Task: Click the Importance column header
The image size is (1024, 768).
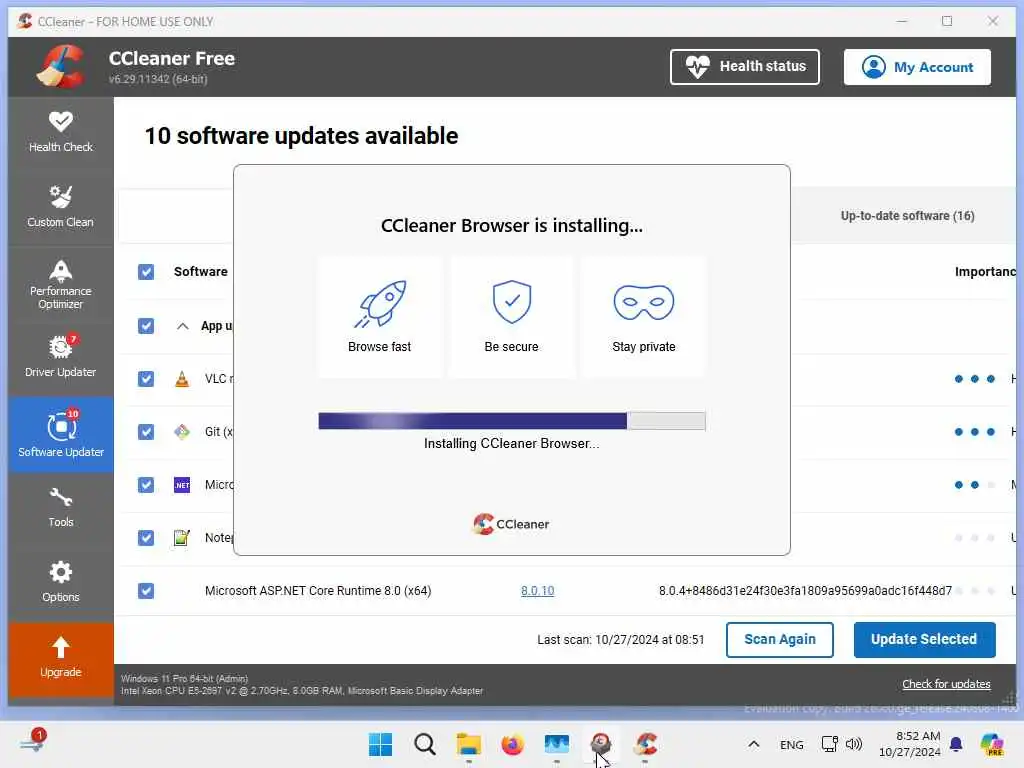Action: (x=985, y=272)
